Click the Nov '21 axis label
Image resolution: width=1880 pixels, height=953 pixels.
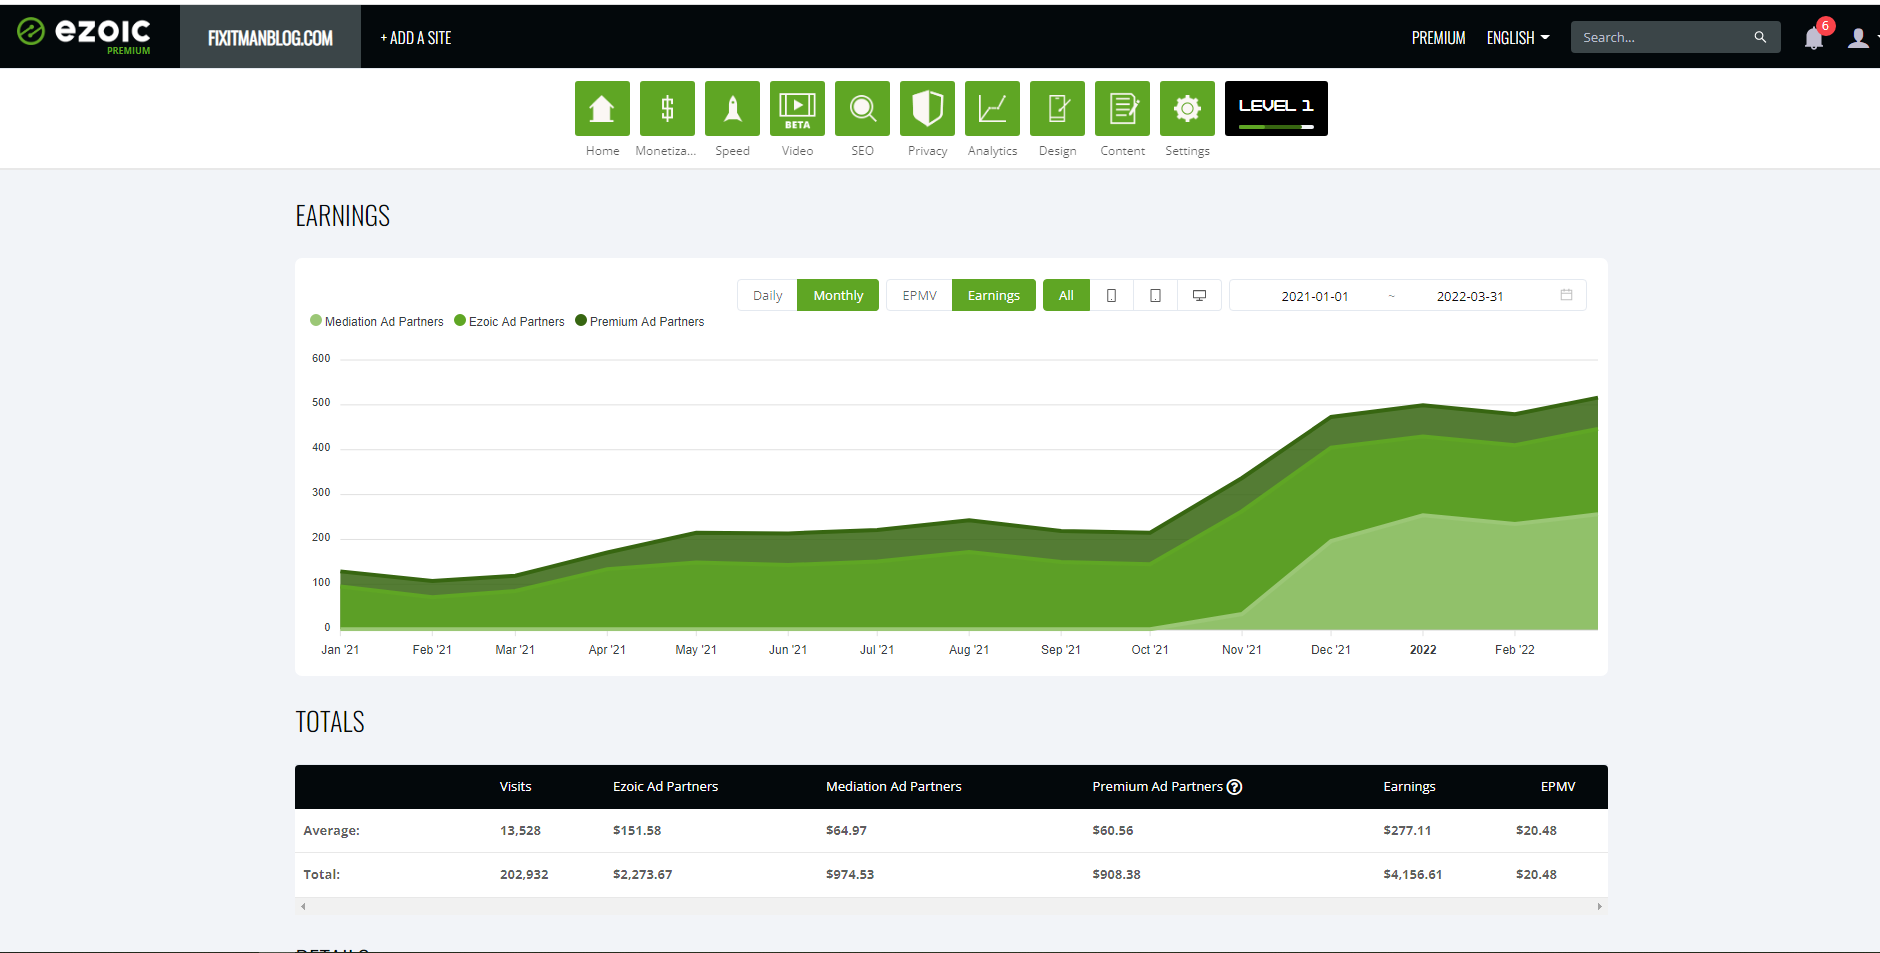1241,650
